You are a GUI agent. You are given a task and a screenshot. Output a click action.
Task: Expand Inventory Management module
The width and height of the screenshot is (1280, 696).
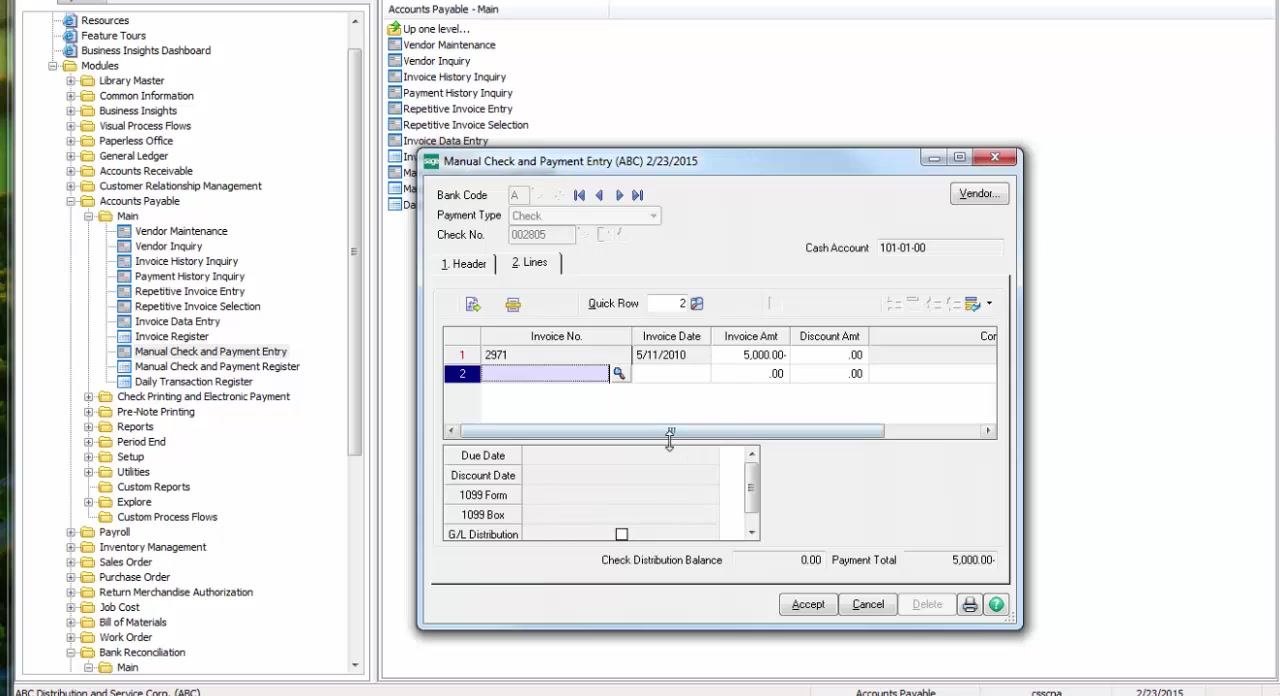(x=71, y=547)
